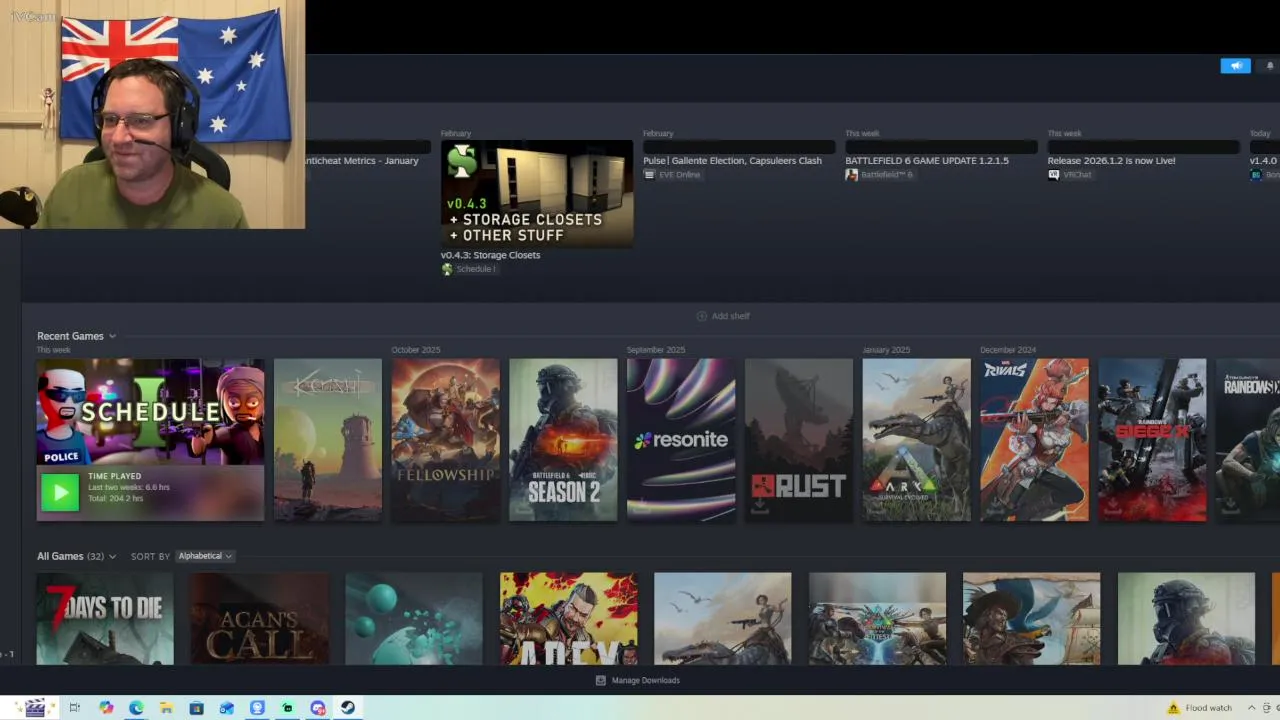This screenshot has height=720, width=1280.
Task: Select the Rainbow Six Siege X tile
Action: [x=1152, y=440]
